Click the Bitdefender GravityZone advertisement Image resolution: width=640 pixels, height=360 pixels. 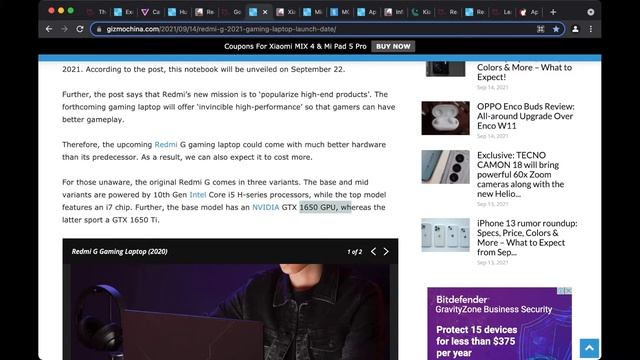[x=500, y=324]
